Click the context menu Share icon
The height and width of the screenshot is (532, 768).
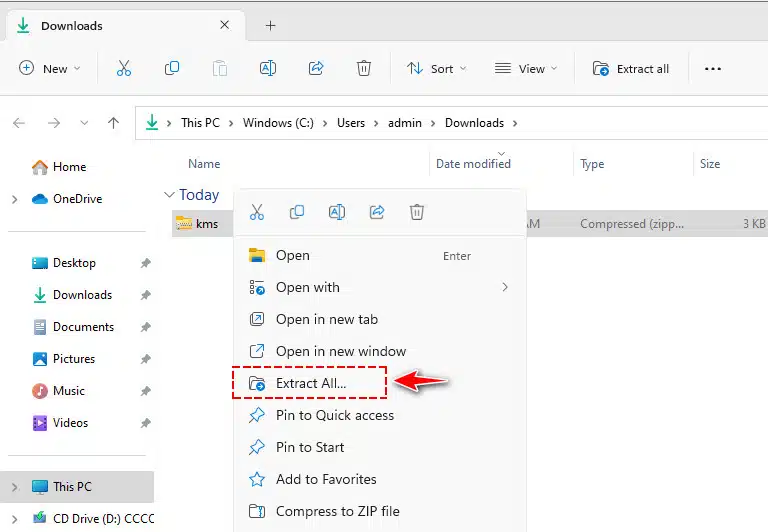[x=377, y=212]
